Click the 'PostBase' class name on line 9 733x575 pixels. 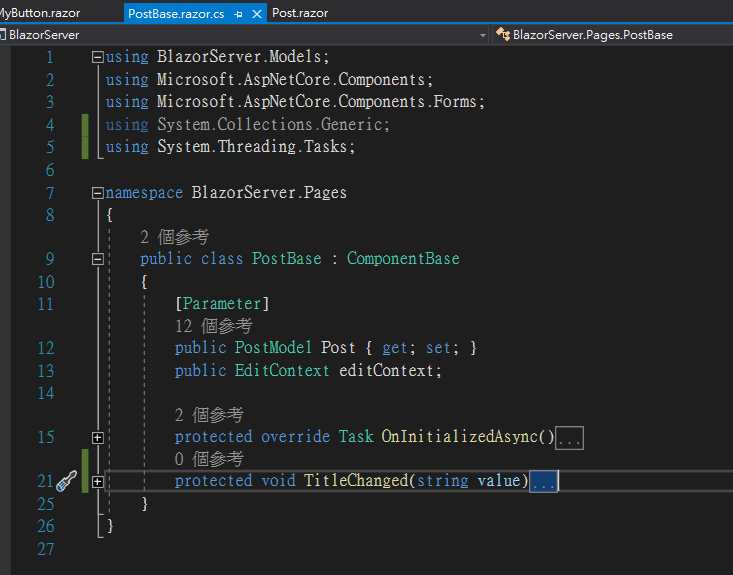287,259
